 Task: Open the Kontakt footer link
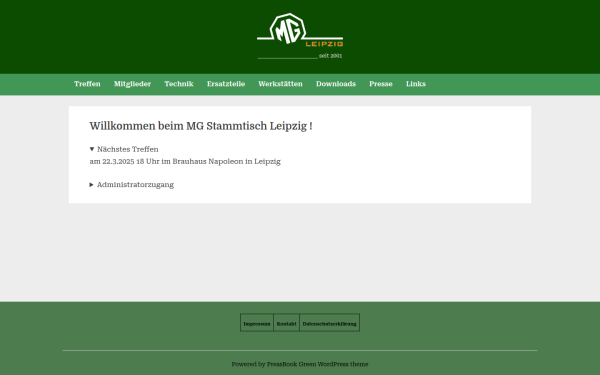point(286,324)
